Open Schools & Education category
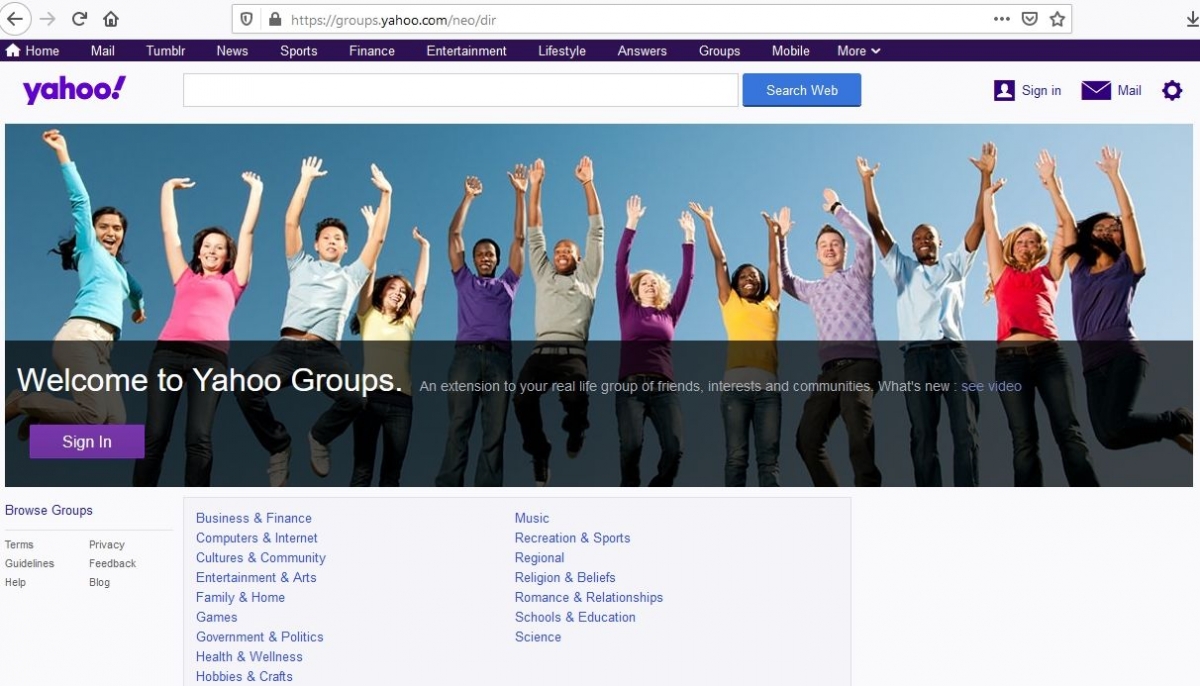Image resolution: width=1200 pixels, height=686 pixels. coord(575,617)
